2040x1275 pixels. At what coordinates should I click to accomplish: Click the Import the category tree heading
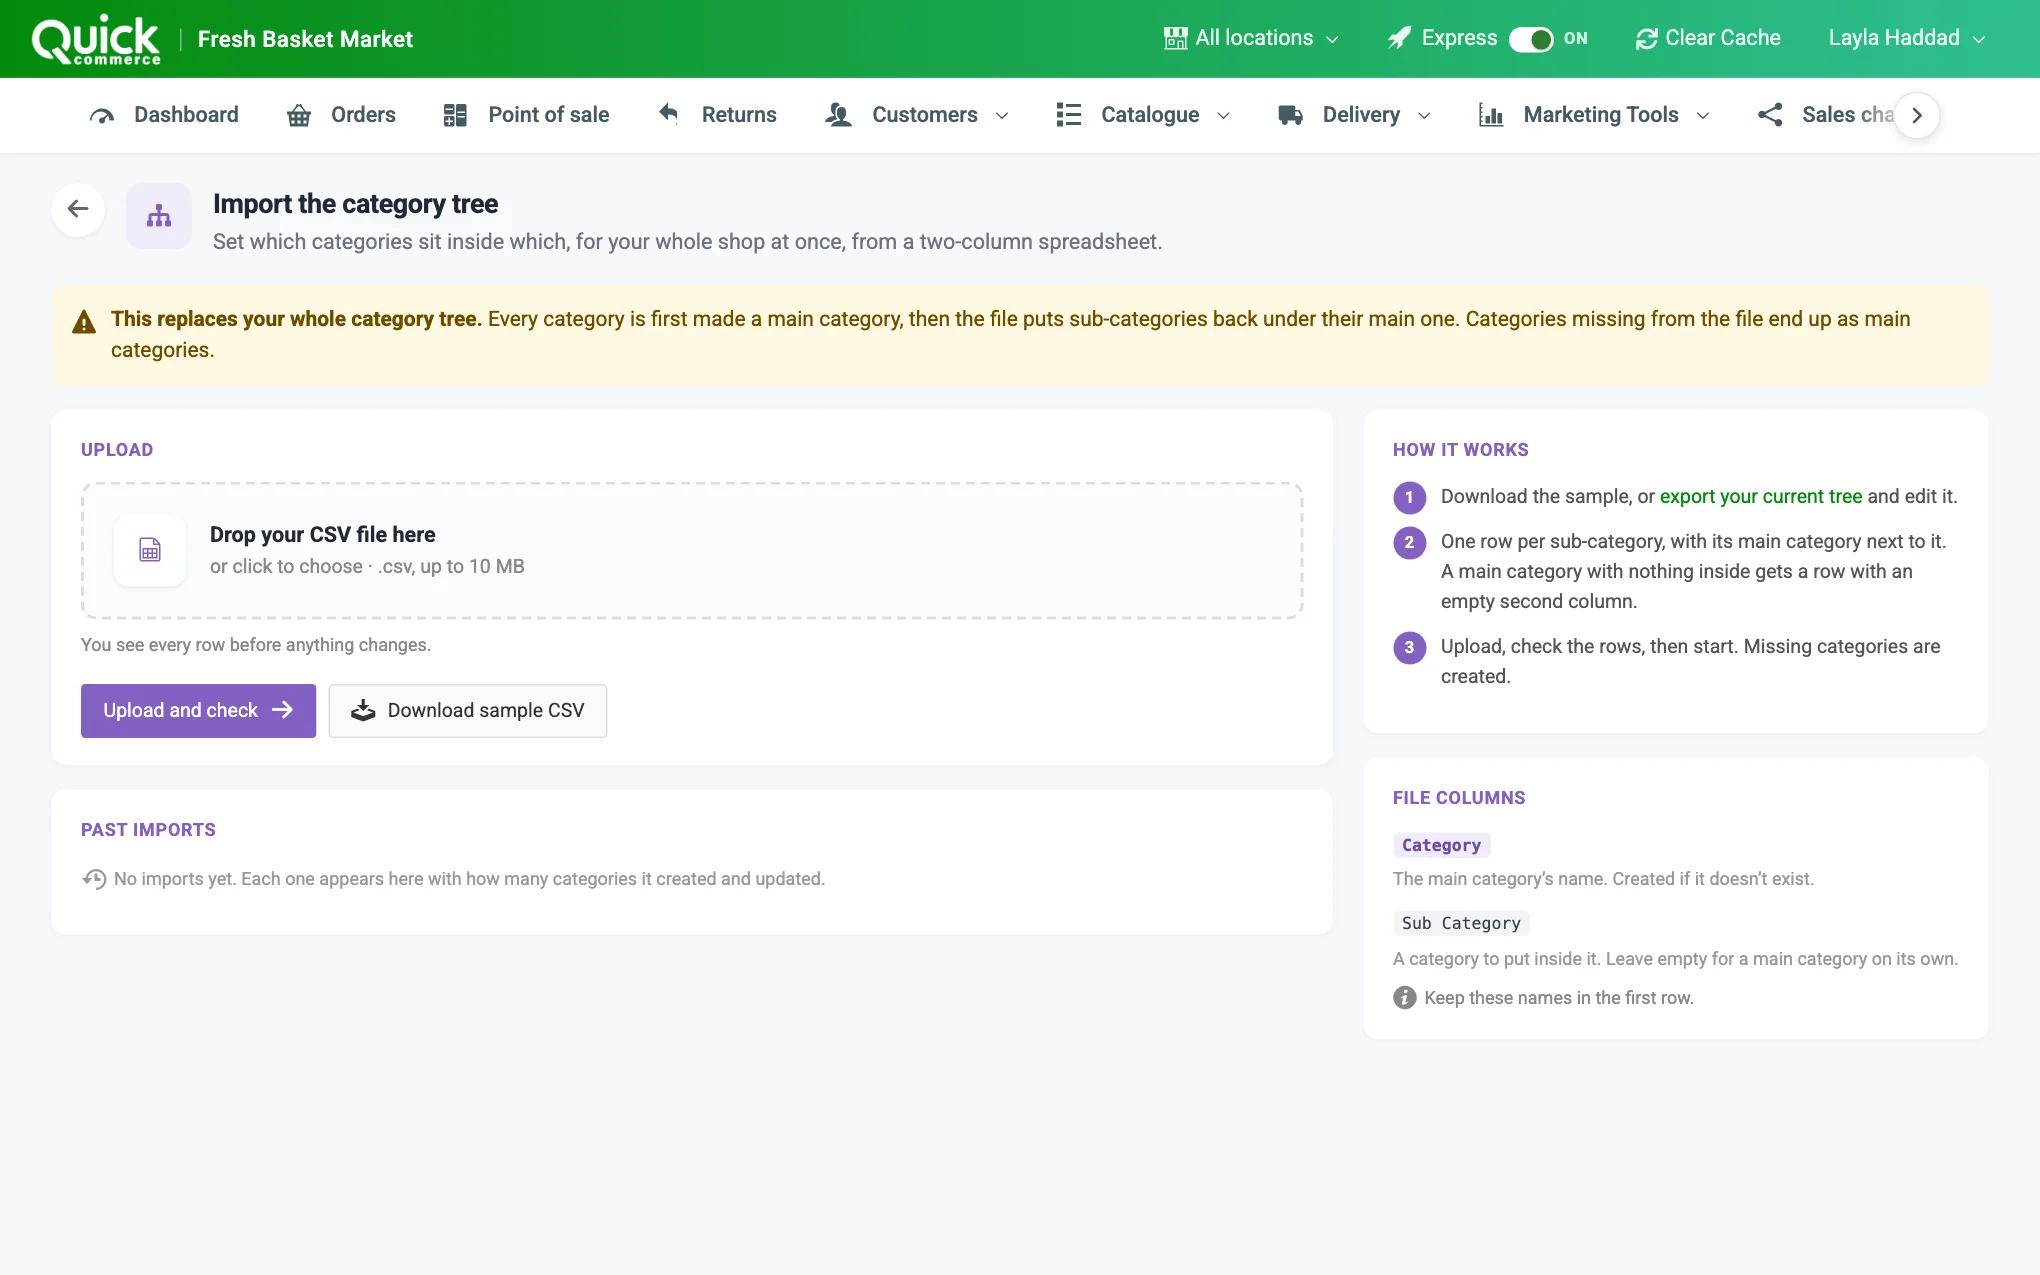pyautogui.click(x=355, y=204)
